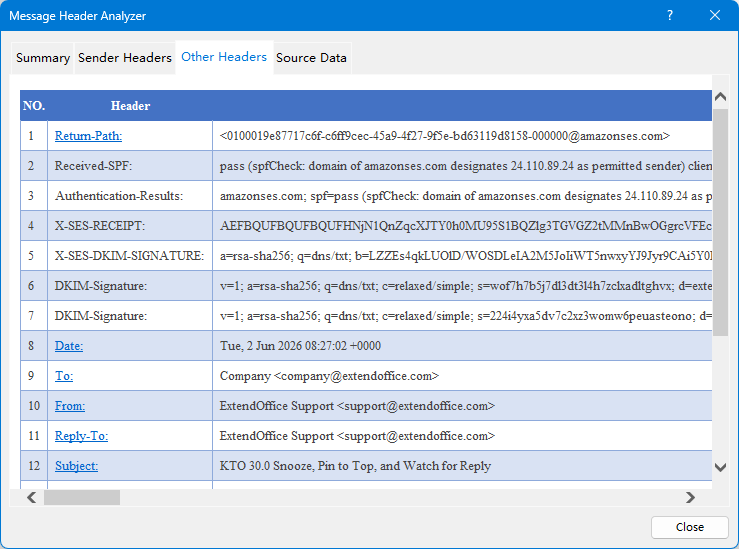
Task: Open the Source Data tab
Action: click(312, 57)
